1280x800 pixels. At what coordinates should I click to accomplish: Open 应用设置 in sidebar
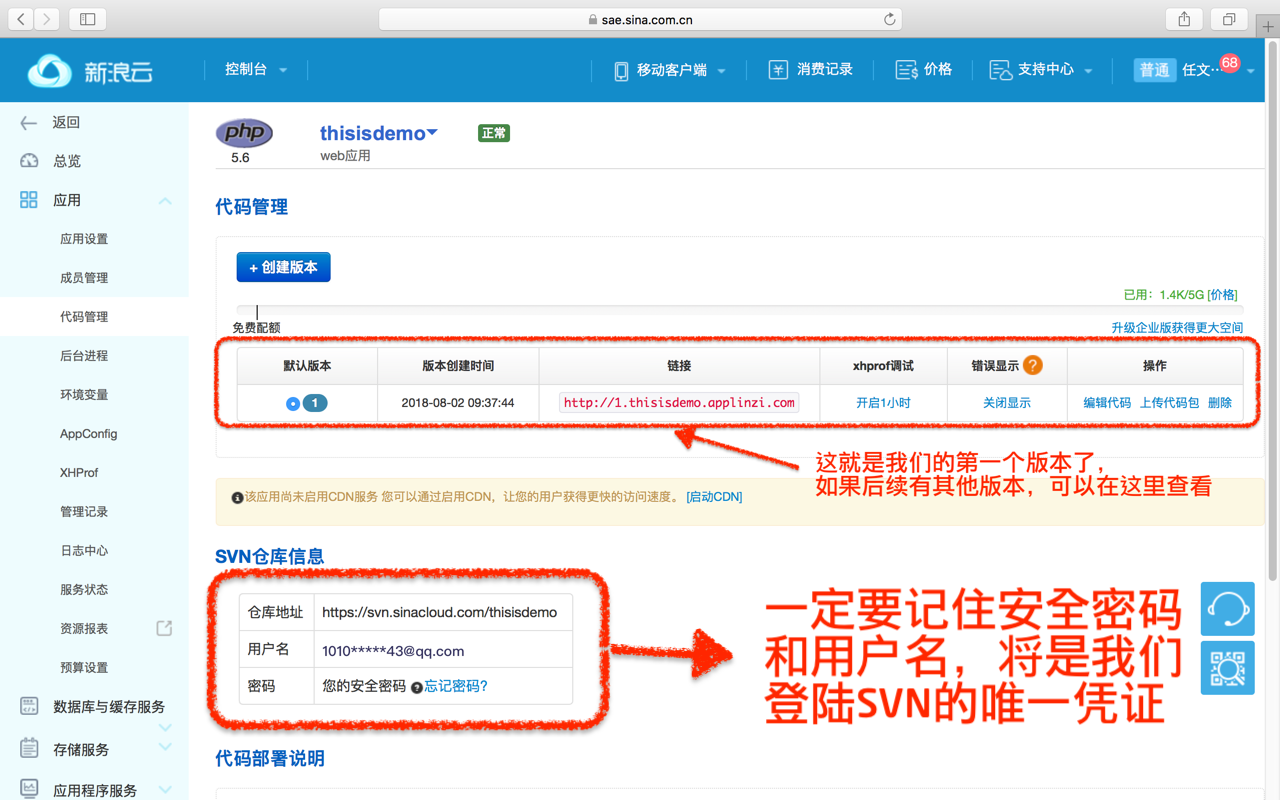[x=84, y=239]
